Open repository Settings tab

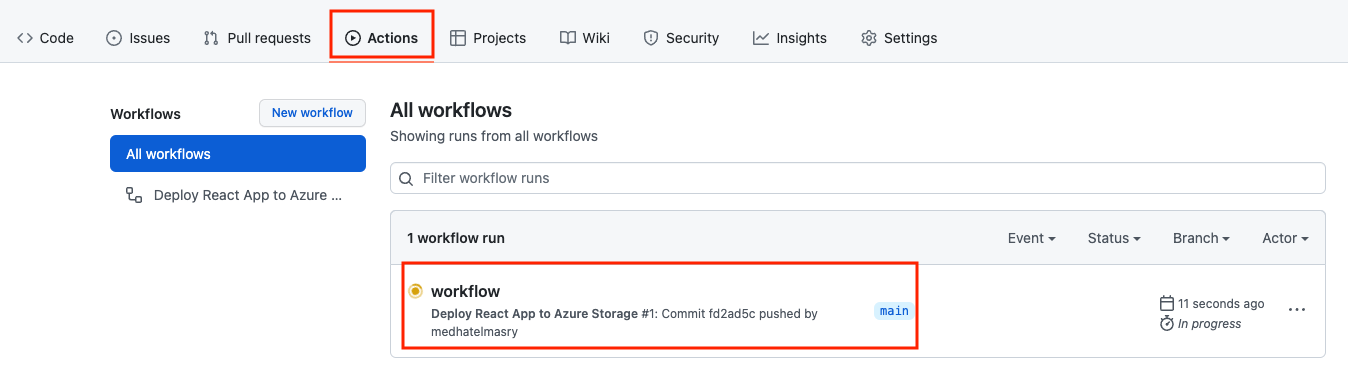[x=899, y=38]
